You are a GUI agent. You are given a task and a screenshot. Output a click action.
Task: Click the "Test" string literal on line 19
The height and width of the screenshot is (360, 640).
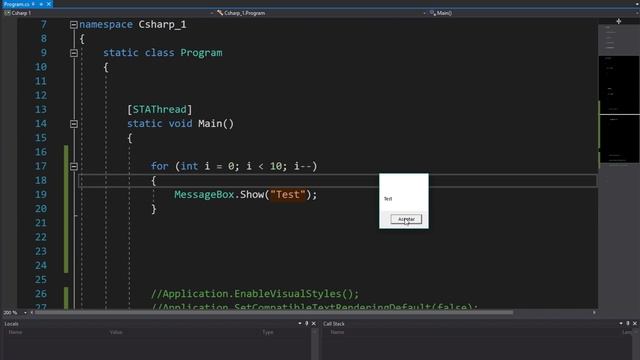coord(288,195)
